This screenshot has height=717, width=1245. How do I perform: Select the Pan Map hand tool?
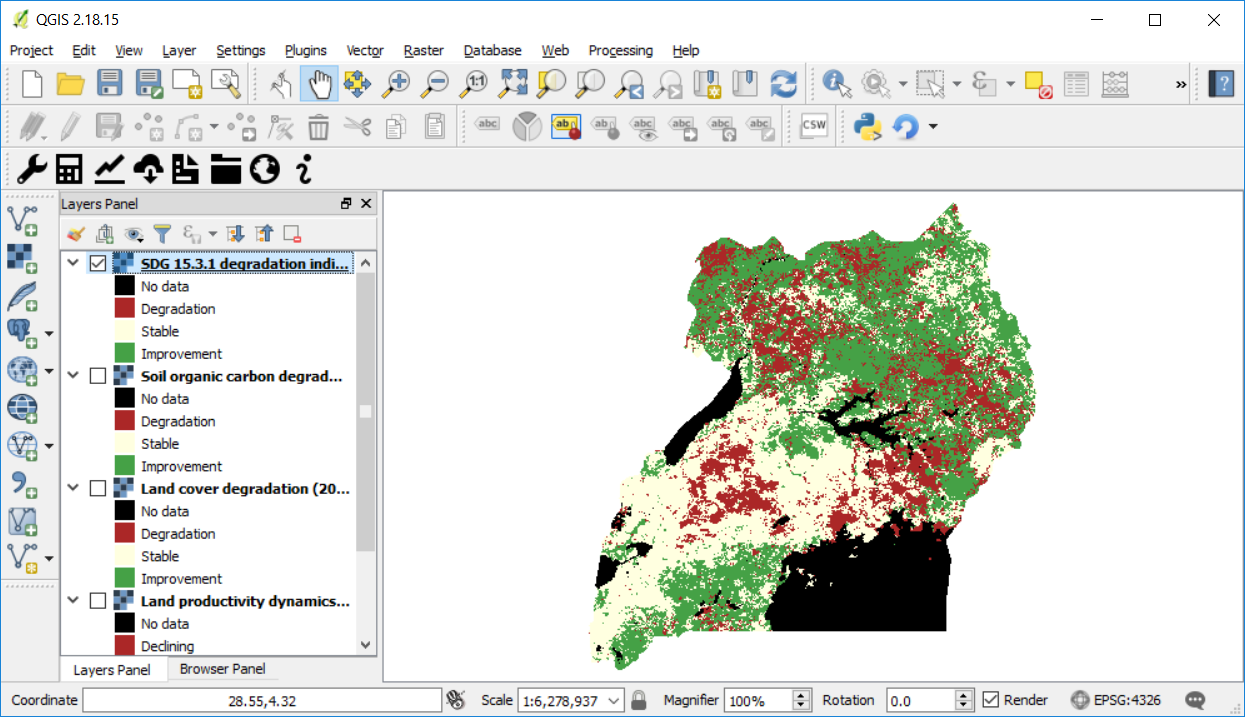click(x=319, y=84)
